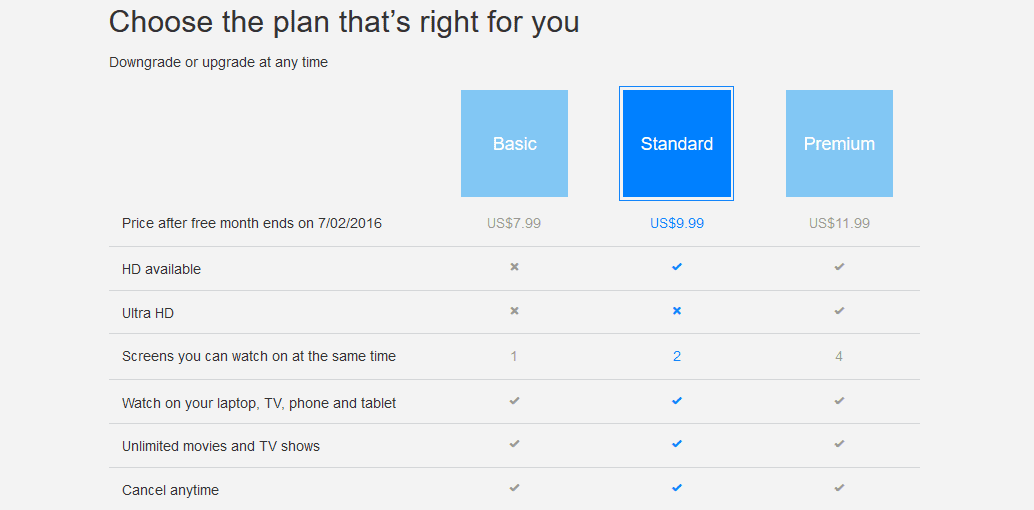Image resolution: width=1034 pixels, height=510 pixels.
Task: Click the US$7.99 Basic price
Action: pyautogui.click(x=514, y=224)
